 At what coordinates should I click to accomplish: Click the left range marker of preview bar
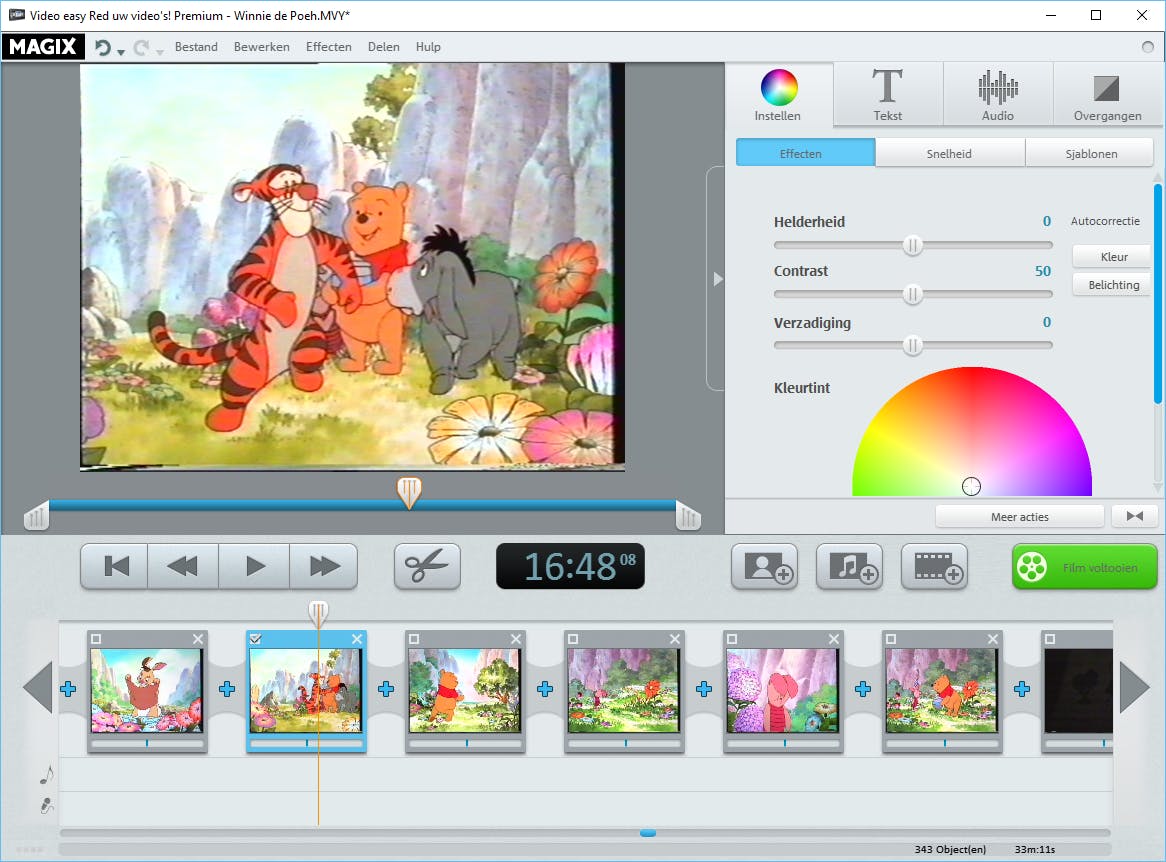[x=36, y=515]
